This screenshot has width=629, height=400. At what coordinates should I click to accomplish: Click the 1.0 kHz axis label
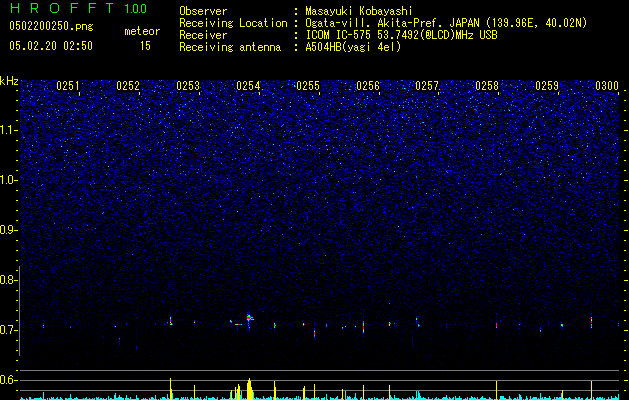[8, 180]
